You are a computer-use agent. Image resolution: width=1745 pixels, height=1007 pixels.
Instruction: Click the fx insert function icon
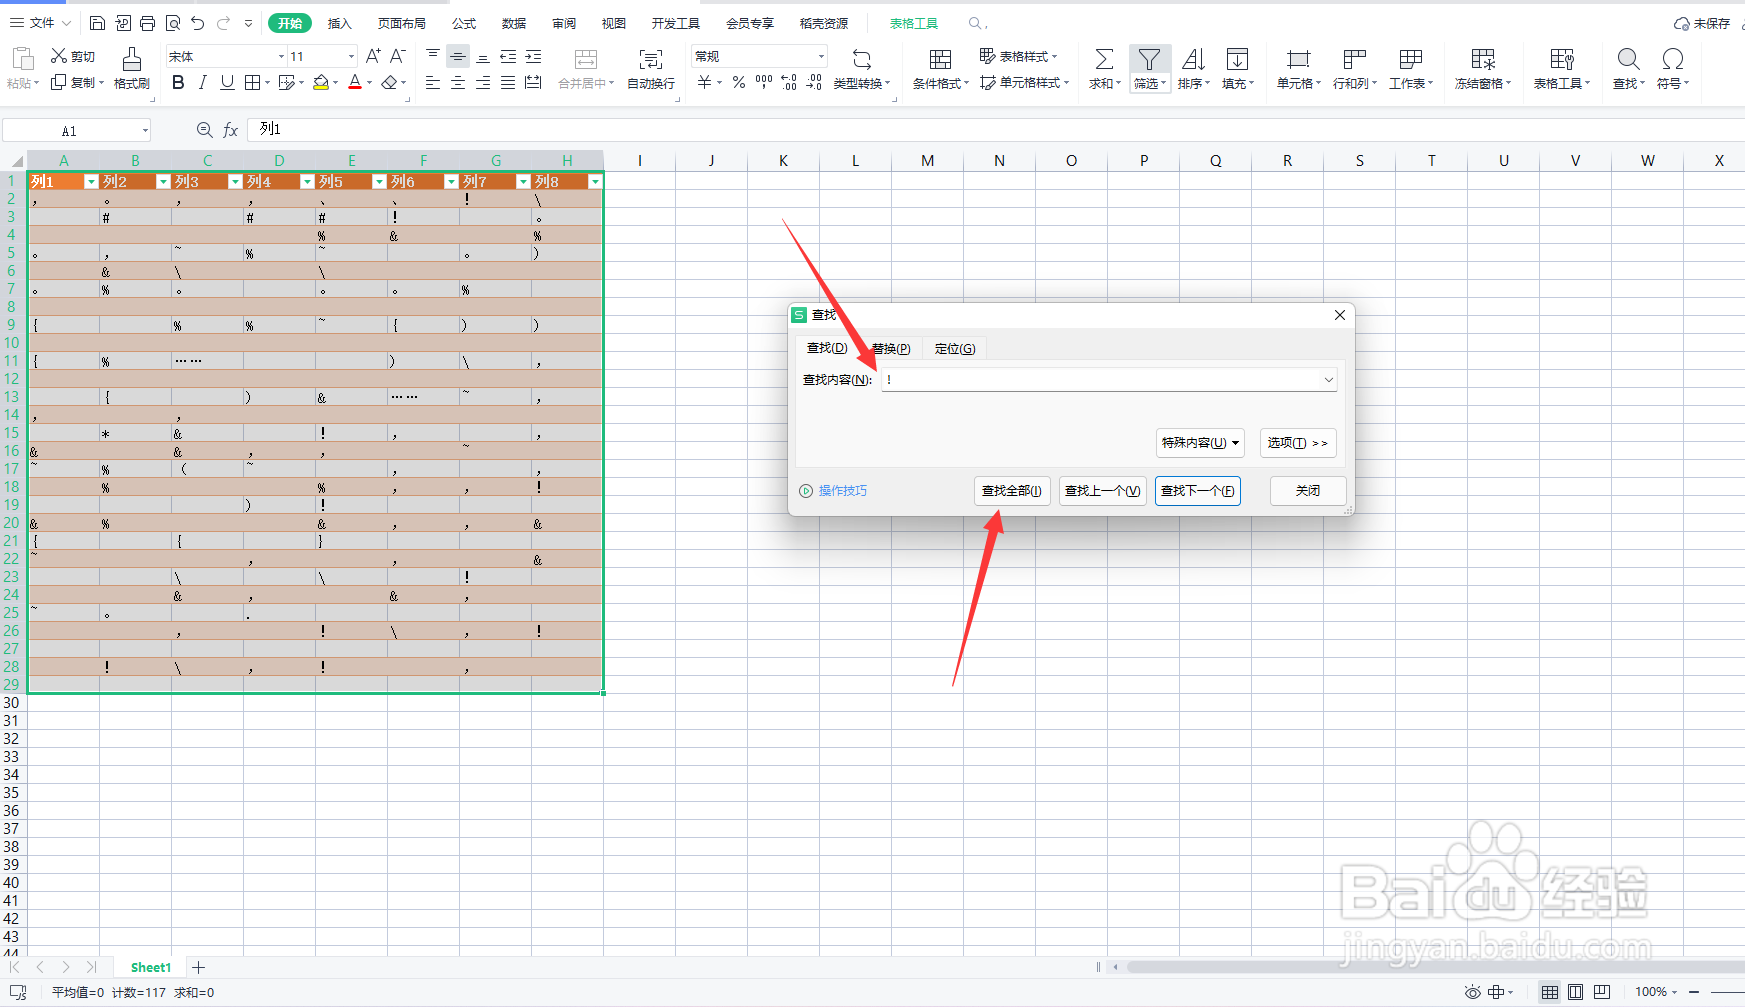click(x=230, y=130)
